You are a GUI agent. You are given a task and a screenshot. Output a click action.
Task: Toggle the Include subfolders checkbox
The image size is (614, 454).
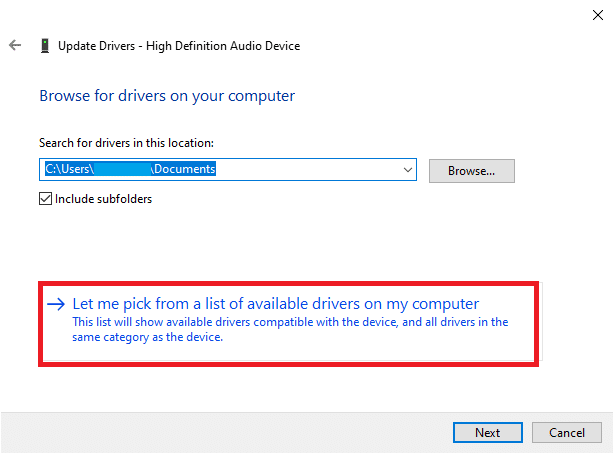click(46, 198)
